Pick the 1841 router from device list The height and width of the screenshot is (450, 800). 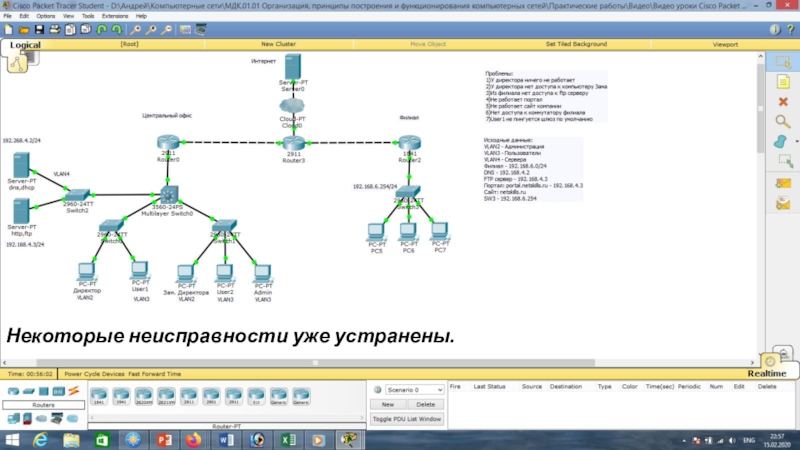click(x=99, y=396)
